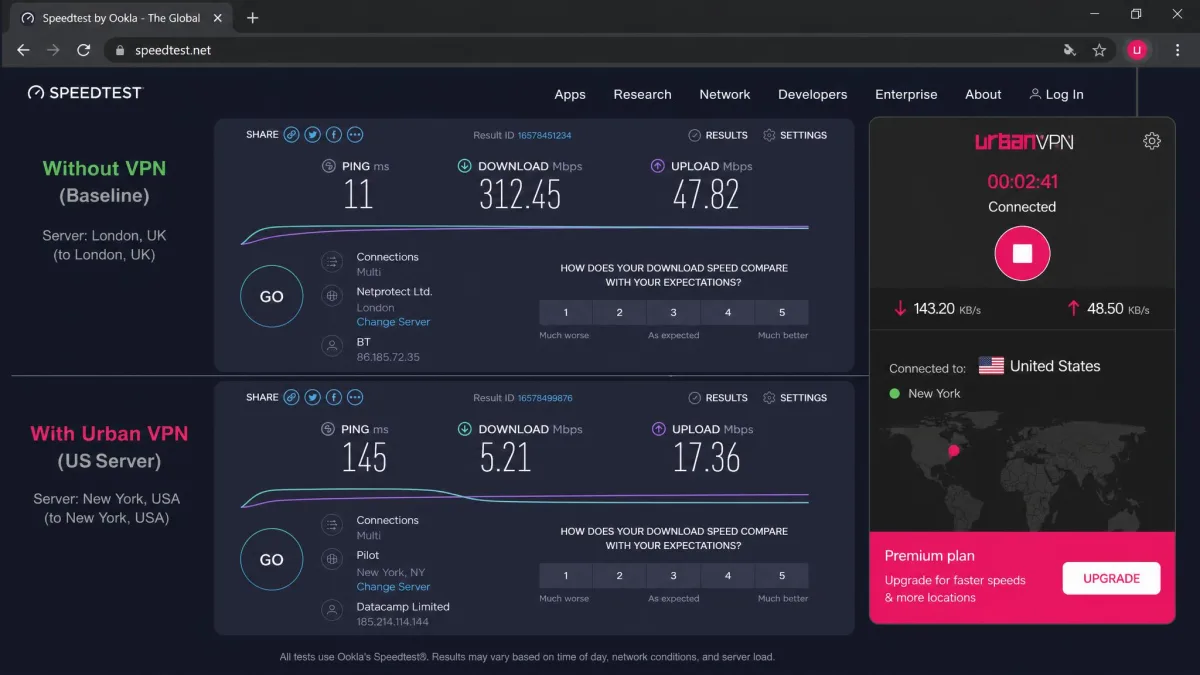Click the upload value 17.36
This screenshot has width=1200, height=675.
coord(706,458)
